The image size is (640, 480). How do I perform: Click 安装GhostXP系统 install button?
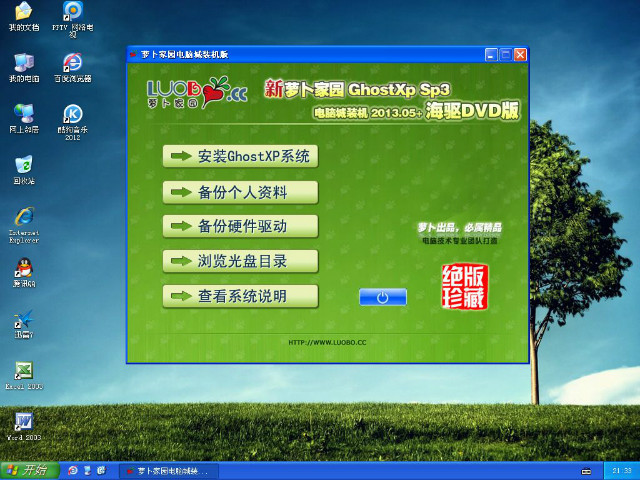click(240, 156)
